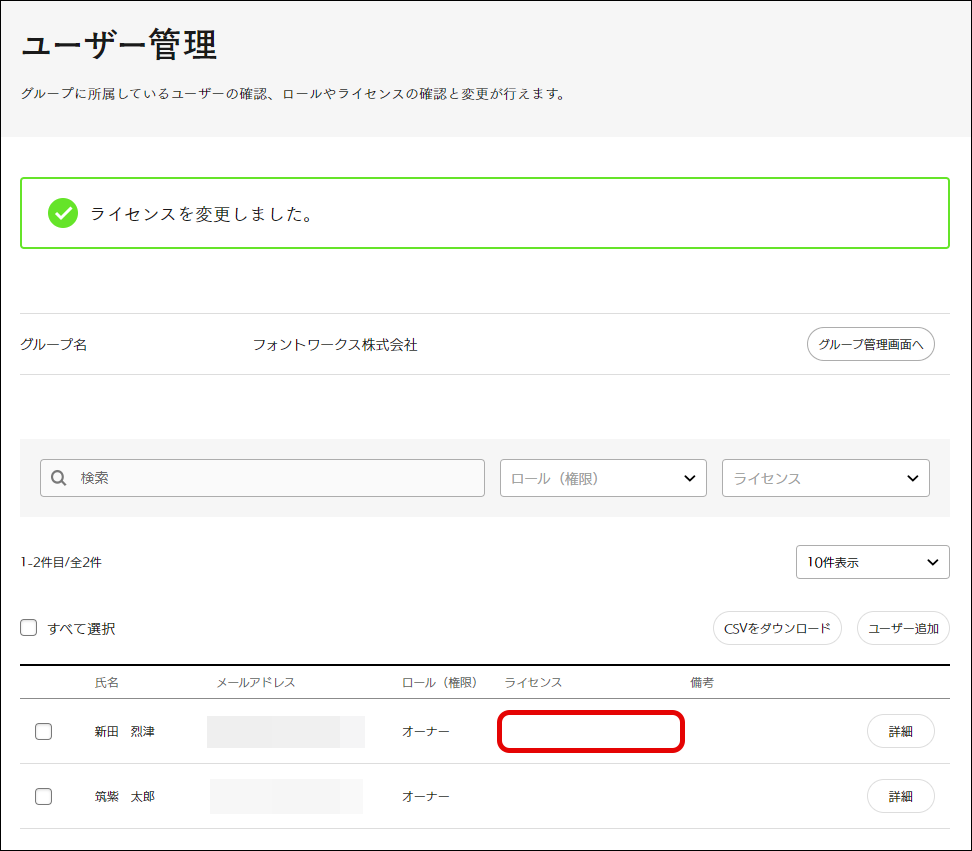Click the ライセンス column header in table
This screenshot has width=972, height=851.
click(x=533, y=682)
